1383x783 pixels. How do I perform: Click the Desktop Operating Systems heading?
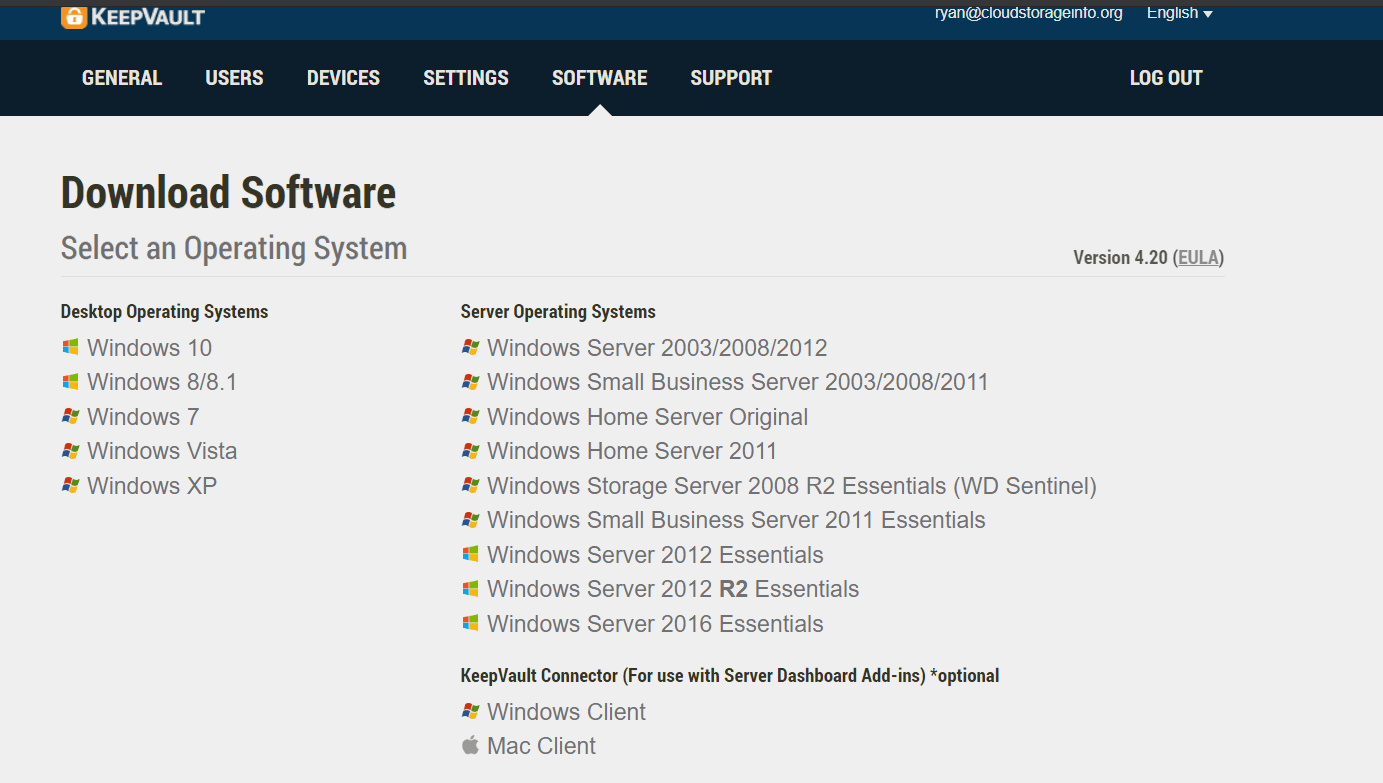coord(164,312)
